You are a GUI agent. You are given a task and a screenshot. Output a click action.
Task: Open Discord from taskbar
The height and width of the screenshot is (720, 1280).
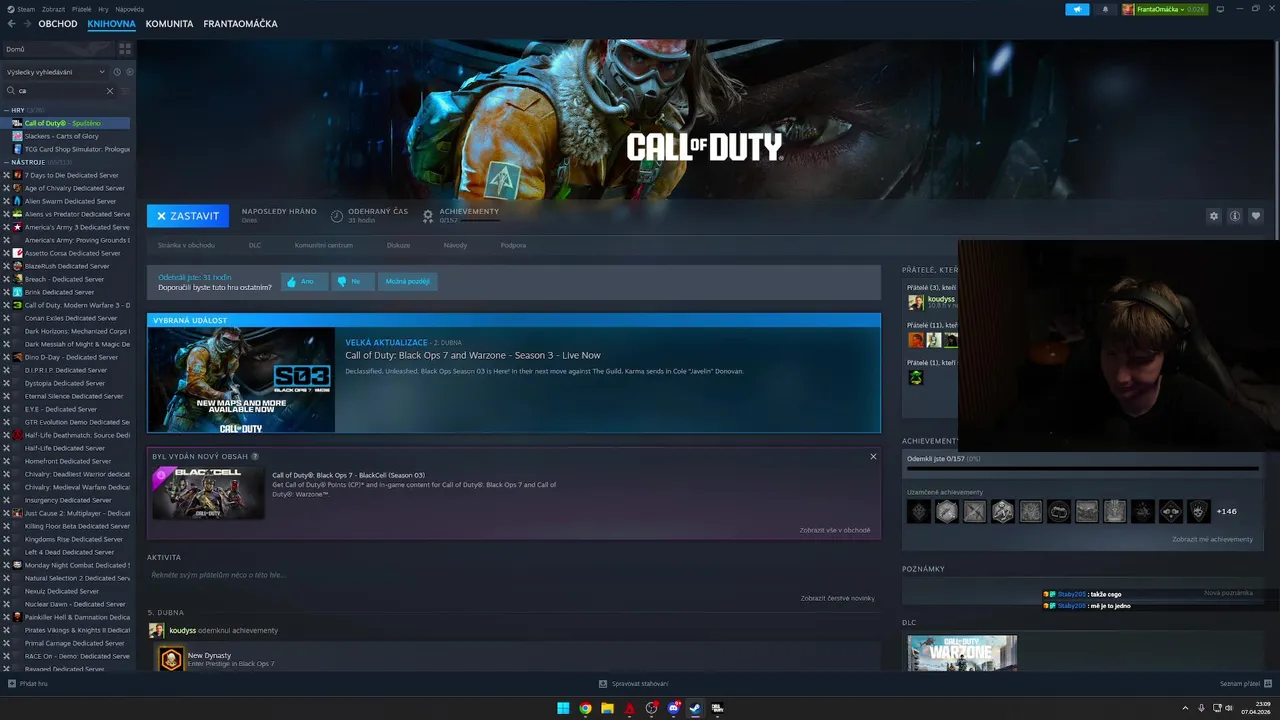click(673, 708)
